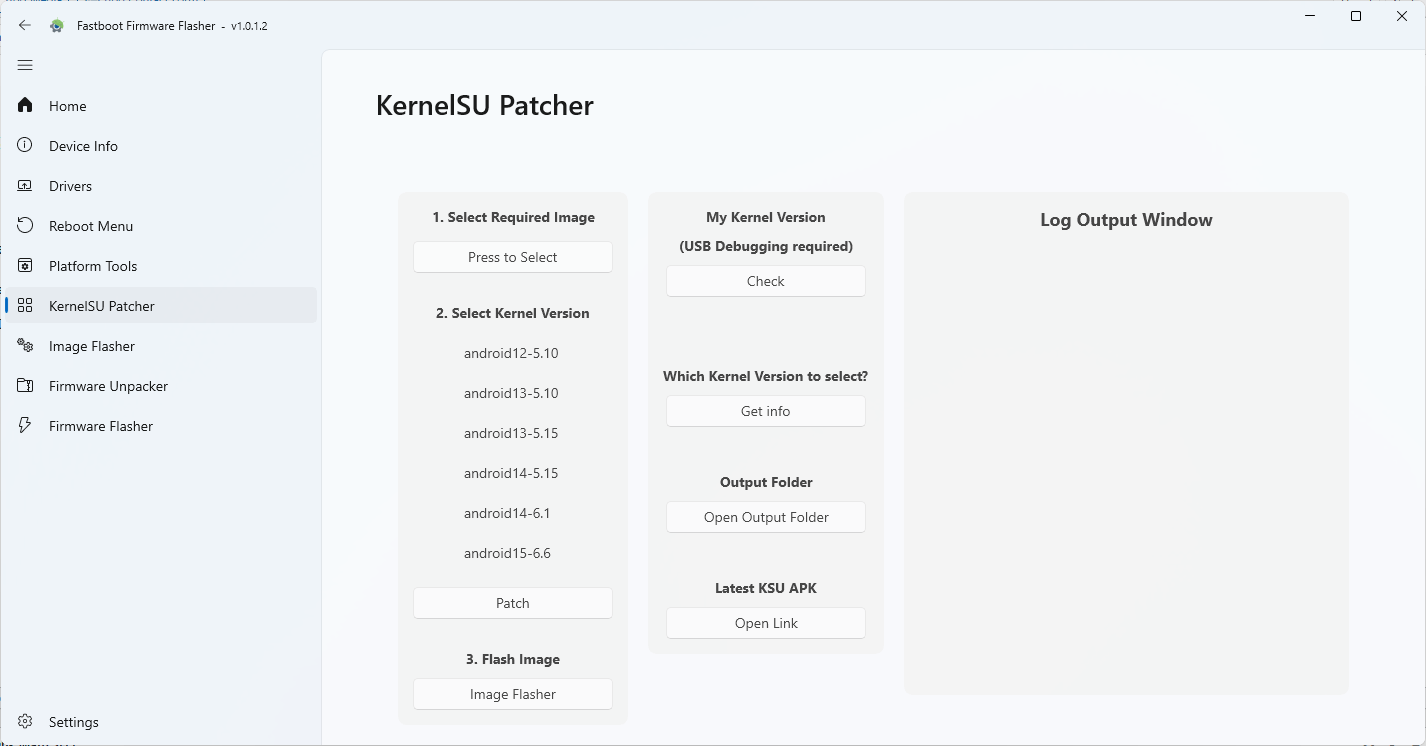The width and height of the screenshot is (1426, 746).
Task: Click the Firmware Unpacker folder icon
Action: 26,386
